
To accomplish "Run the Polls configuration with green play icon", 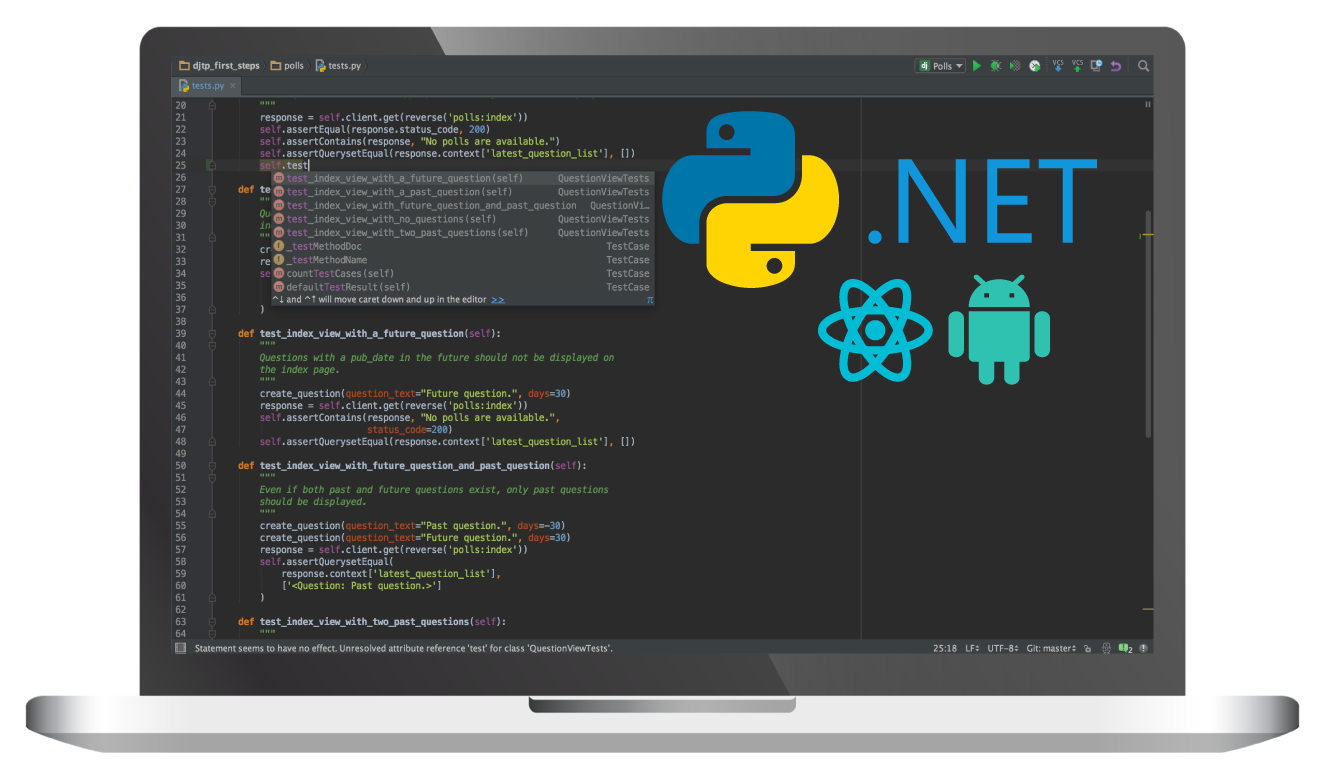I will point(977,66).
